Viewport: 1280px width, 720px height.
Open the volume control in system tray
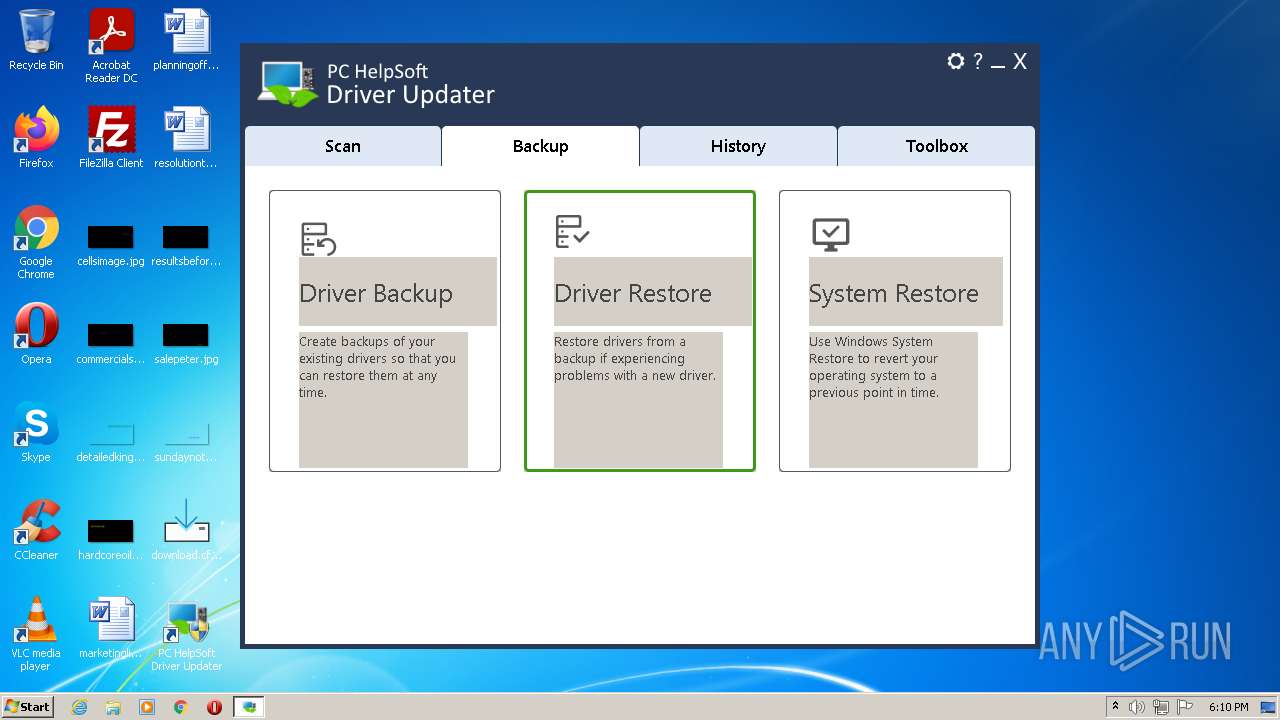click(x=1137, y=707)
